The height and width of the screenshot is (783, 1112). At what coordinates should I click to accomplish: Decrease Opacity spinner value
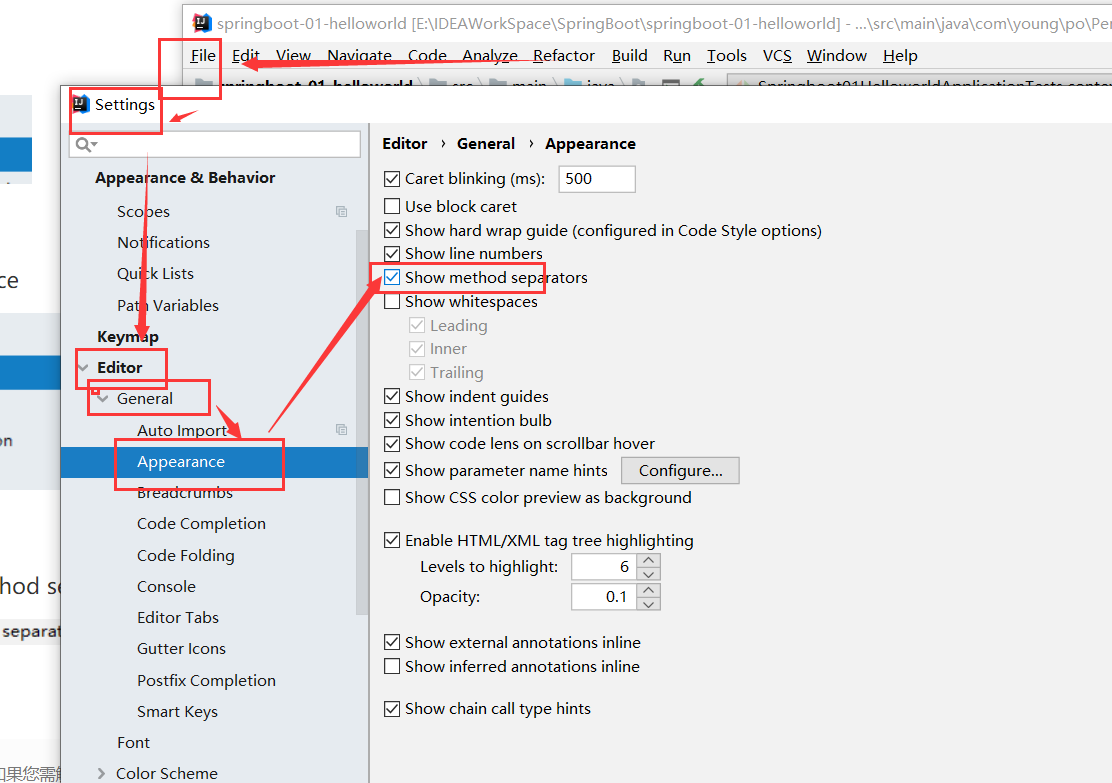tap(648, 604)
